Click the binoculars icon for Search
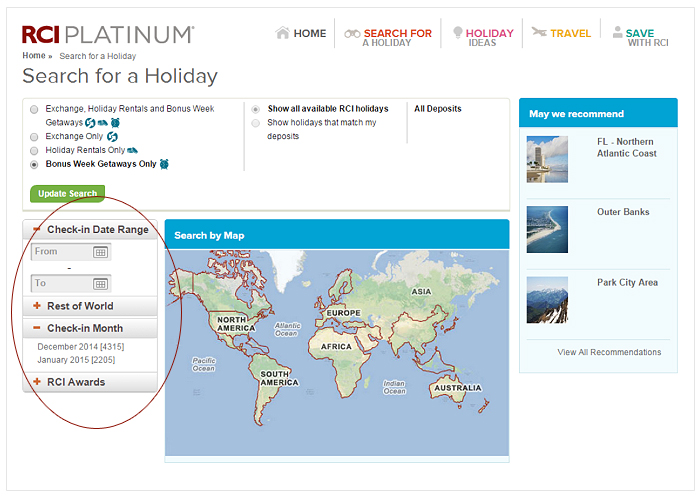This screenshot has width=700, height=500. 352,33
